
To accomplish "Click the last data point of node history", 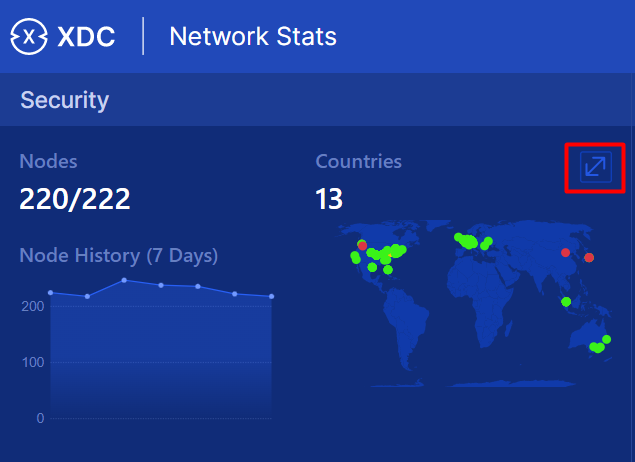I will click(271, 296).
